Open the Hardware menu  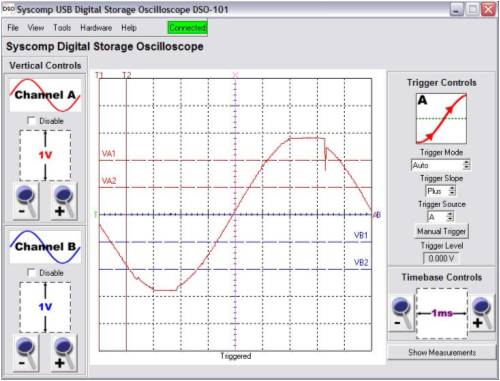click(x=96, y=28)
